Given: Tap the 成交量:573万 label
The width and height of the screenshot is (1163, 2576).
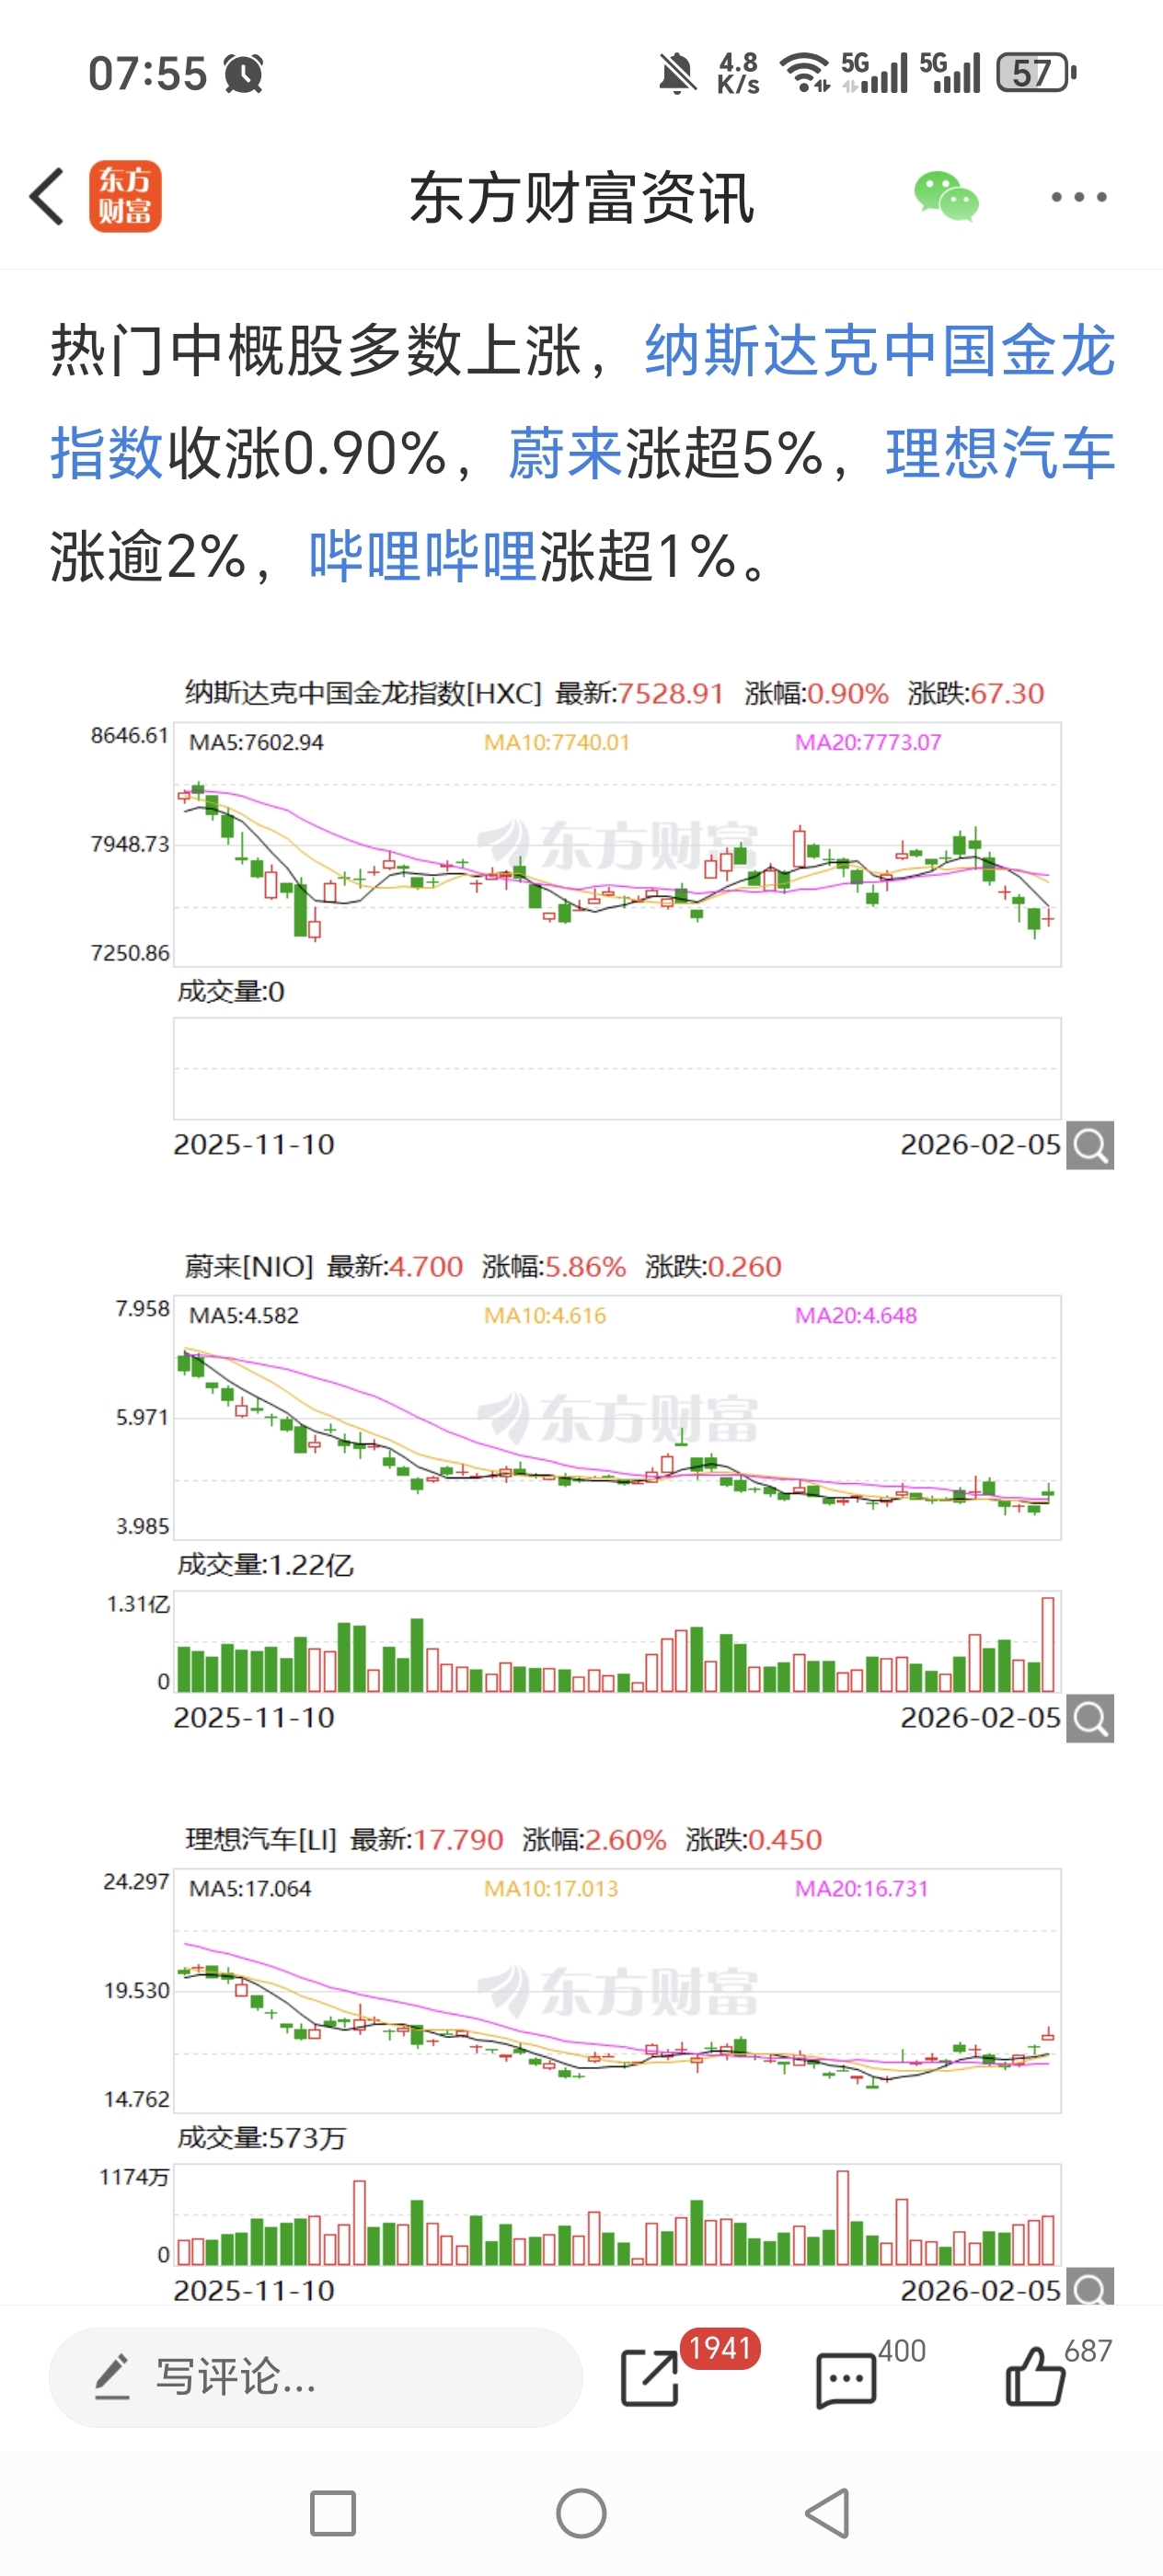Looking at the screenshot, I should (261, 2138).
